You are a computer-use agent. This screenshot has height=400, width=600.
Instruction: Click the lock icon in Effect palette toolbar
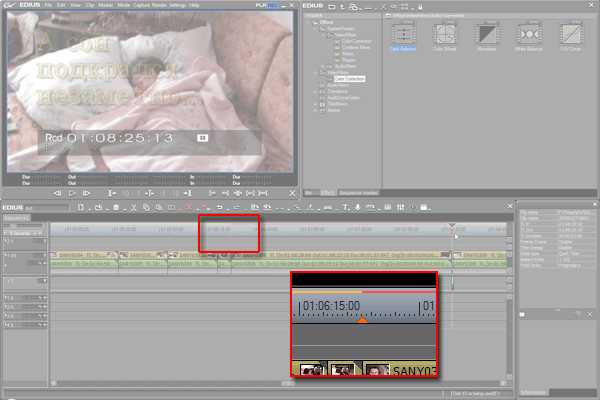pyautogui.click(x=420, y=7)
